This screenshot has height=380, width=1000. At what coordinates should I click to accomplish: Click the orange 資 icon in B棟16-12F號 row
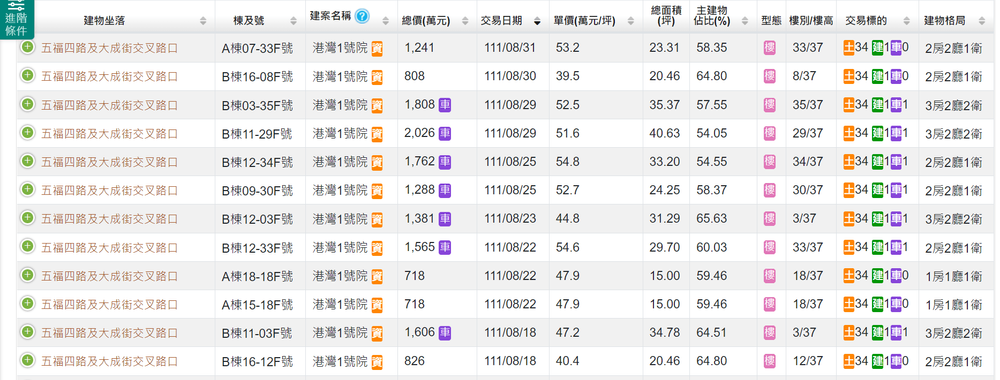[377, 362]
